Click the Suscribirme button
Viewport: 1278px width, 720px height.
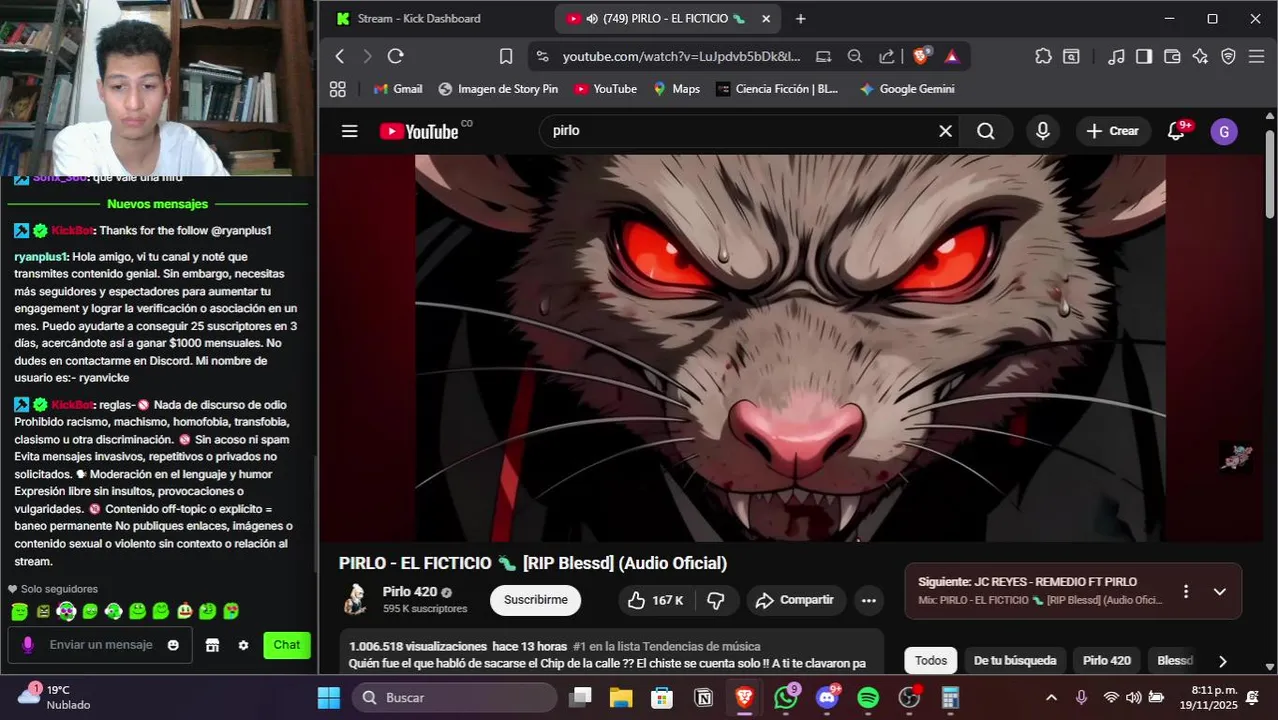(x=535, y=600)
